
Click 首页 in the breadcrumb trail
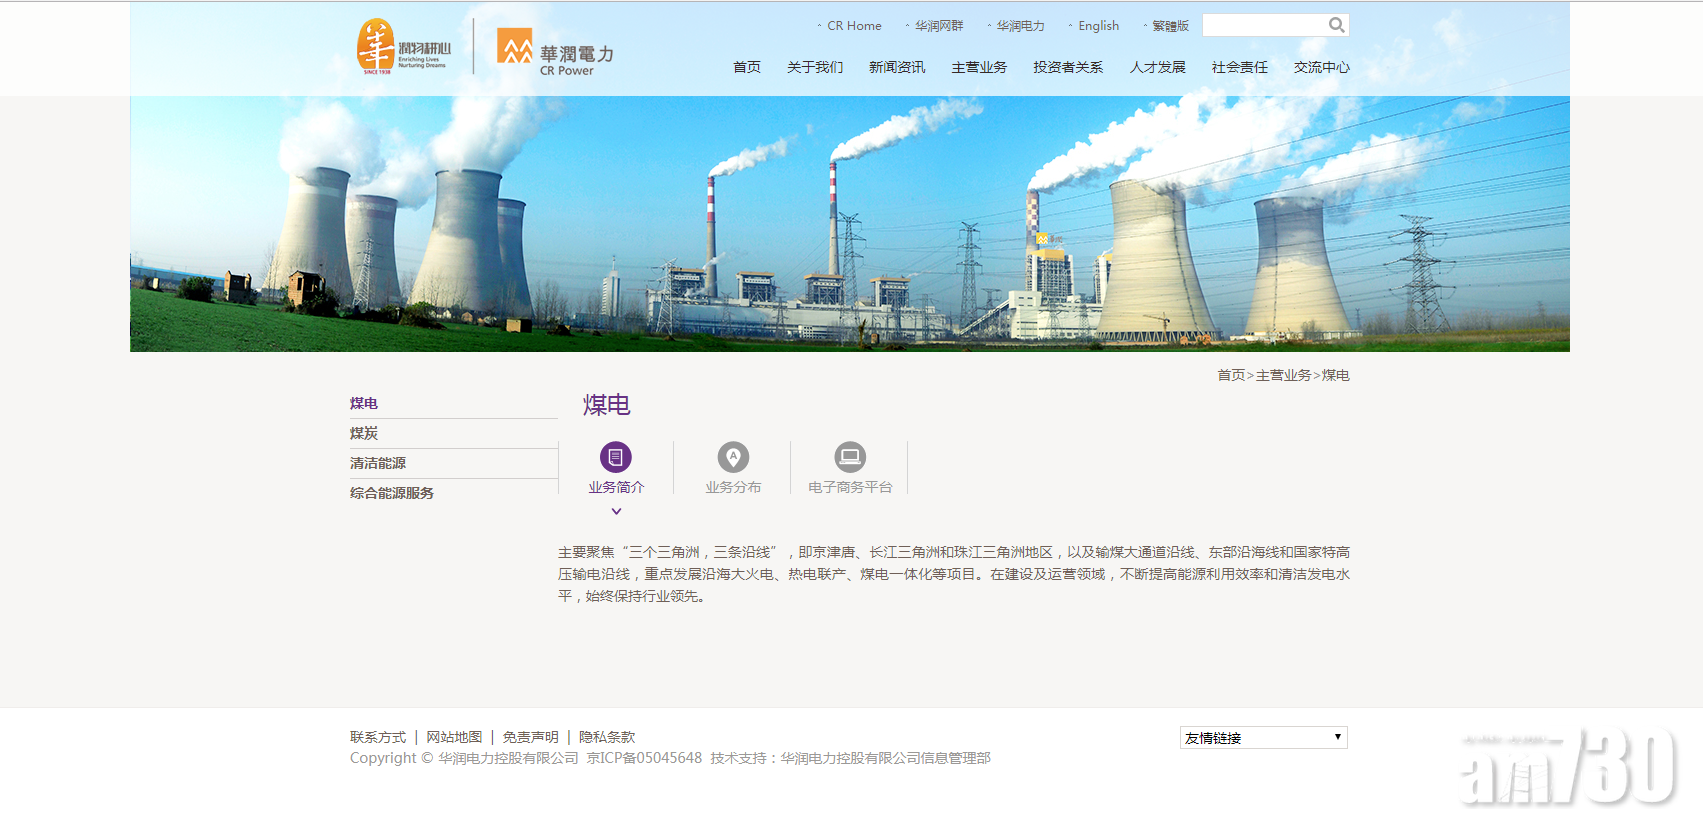[x=1230, y=375]
